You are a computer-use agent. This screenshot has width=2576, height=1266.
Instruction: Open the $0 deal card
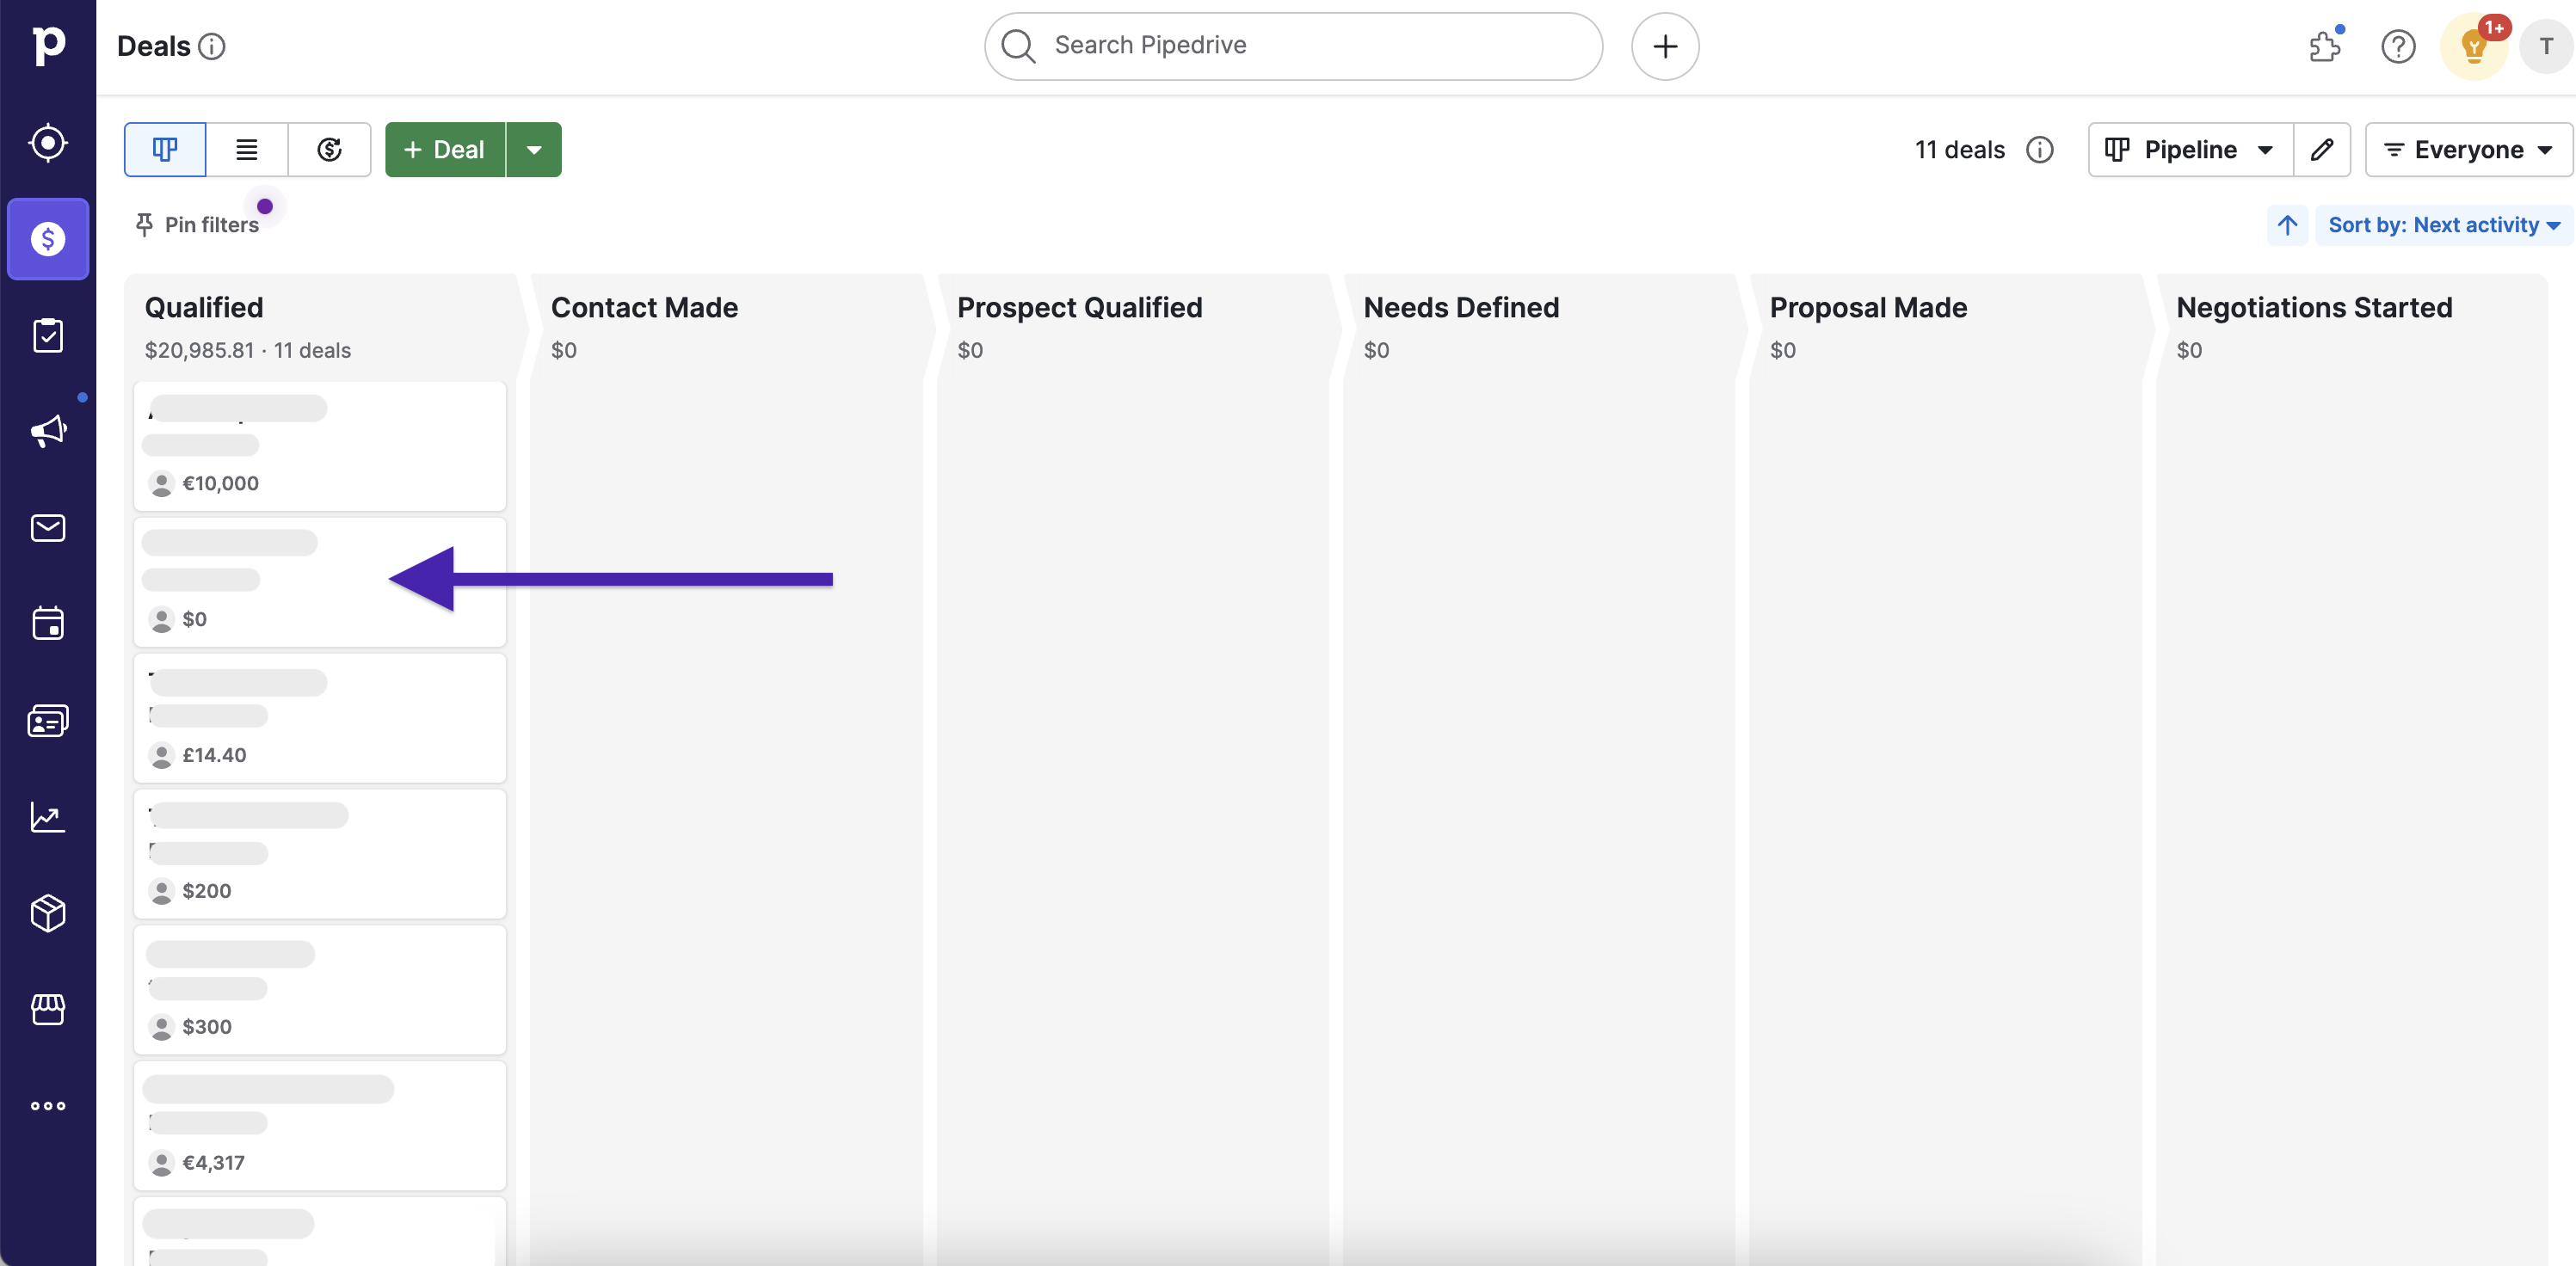coord(320,582)
